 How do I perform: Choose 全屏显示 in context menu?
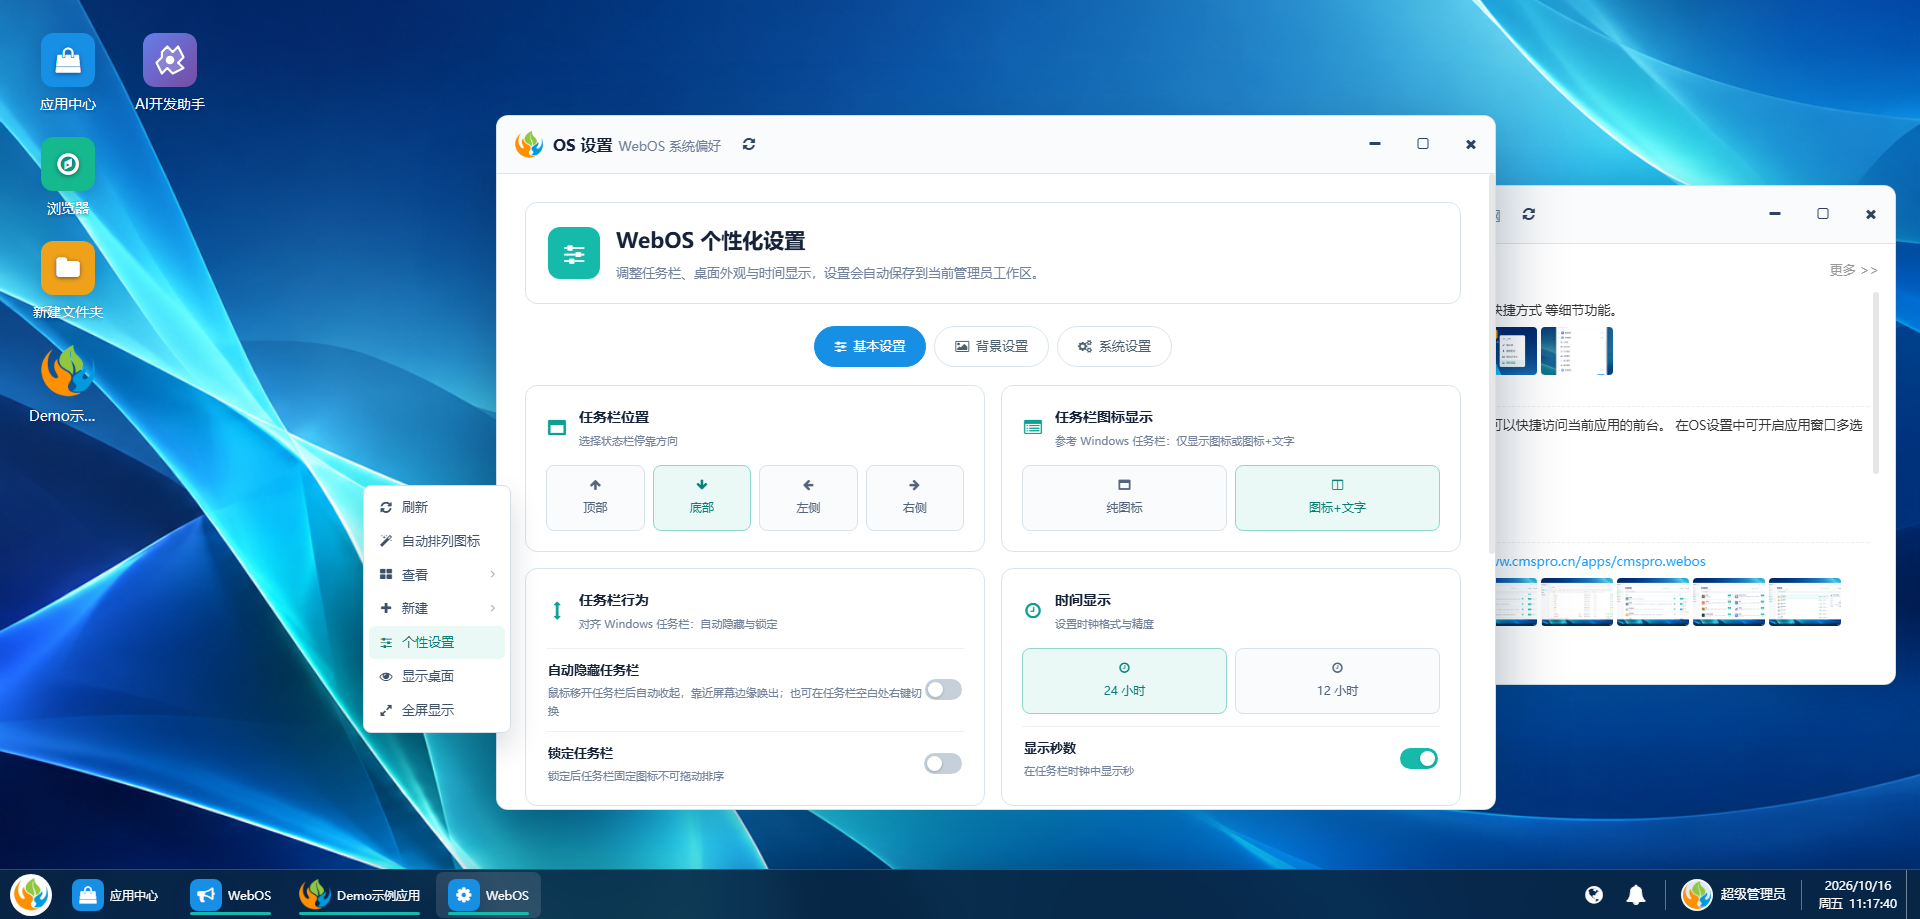[x=437, y=710]
